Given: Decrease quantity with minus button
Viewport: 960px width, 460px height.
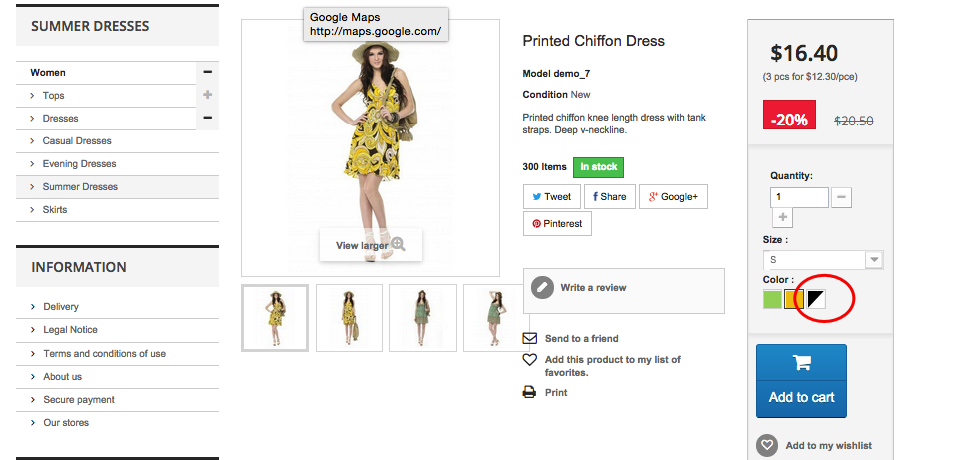Looking at the screenshot, I should click(841, 197).
